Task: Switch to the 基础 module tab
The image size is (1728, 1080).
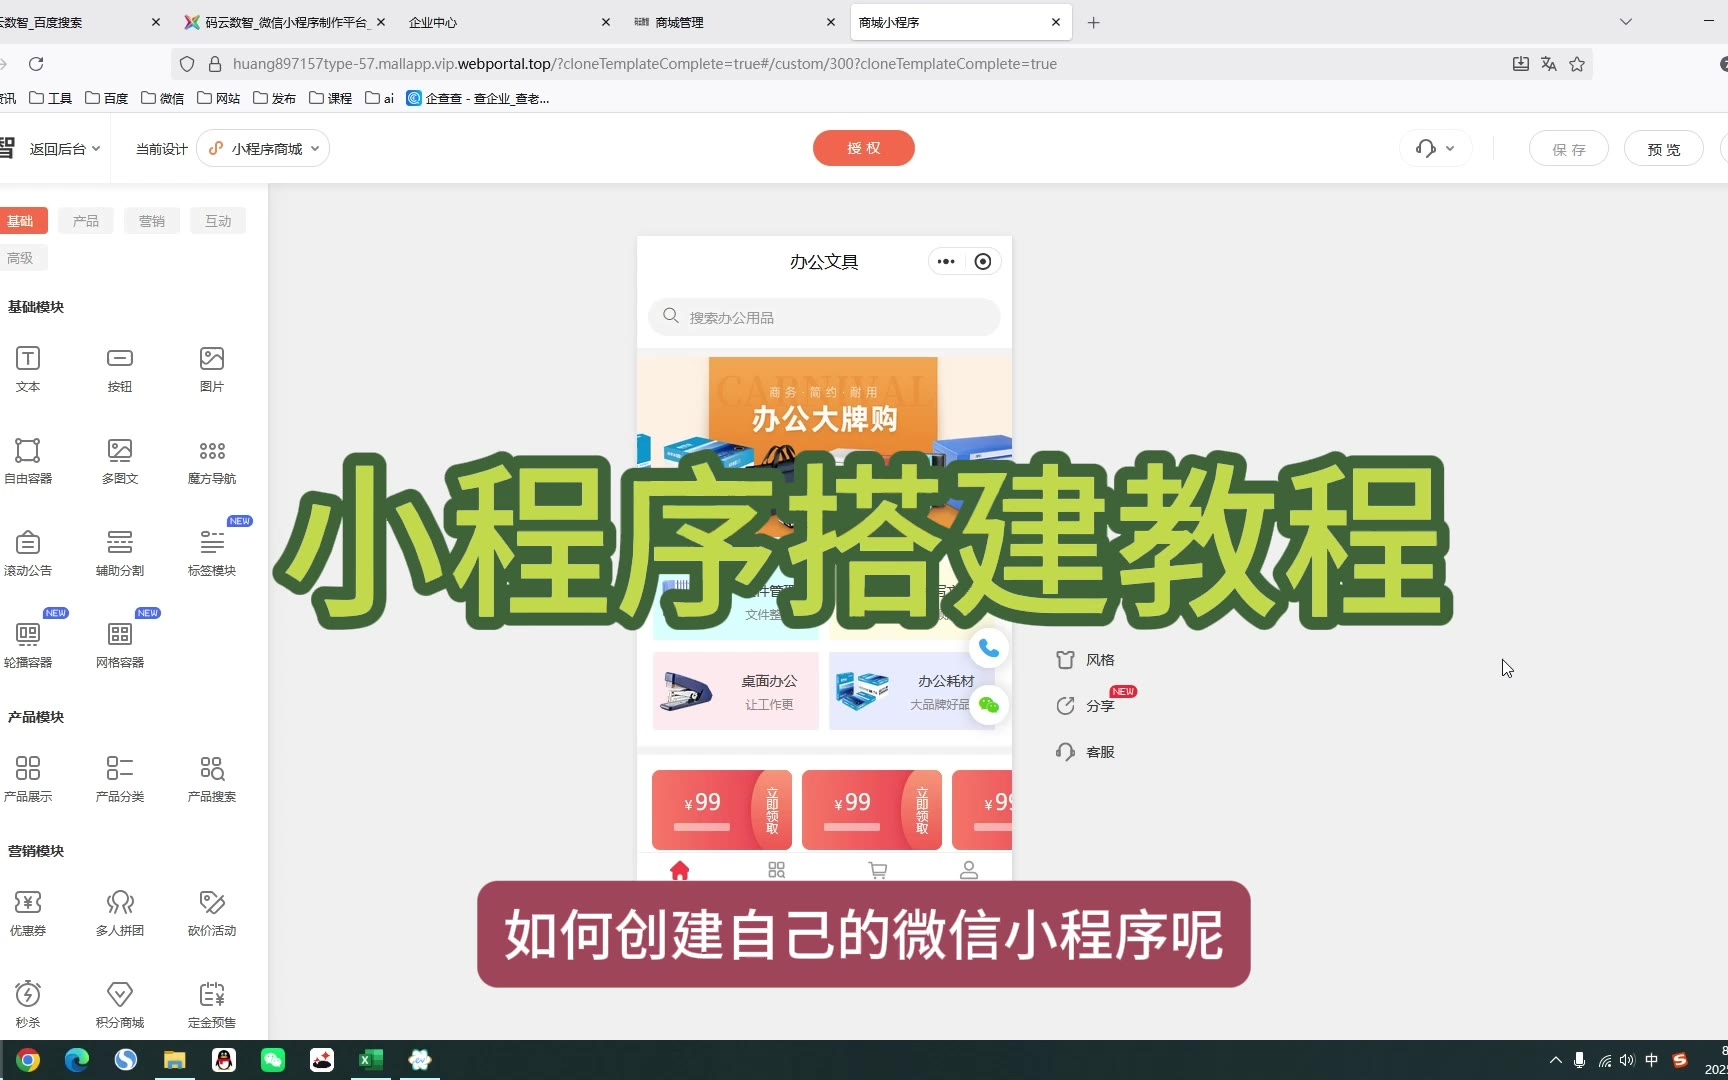Action: [20, 221]
